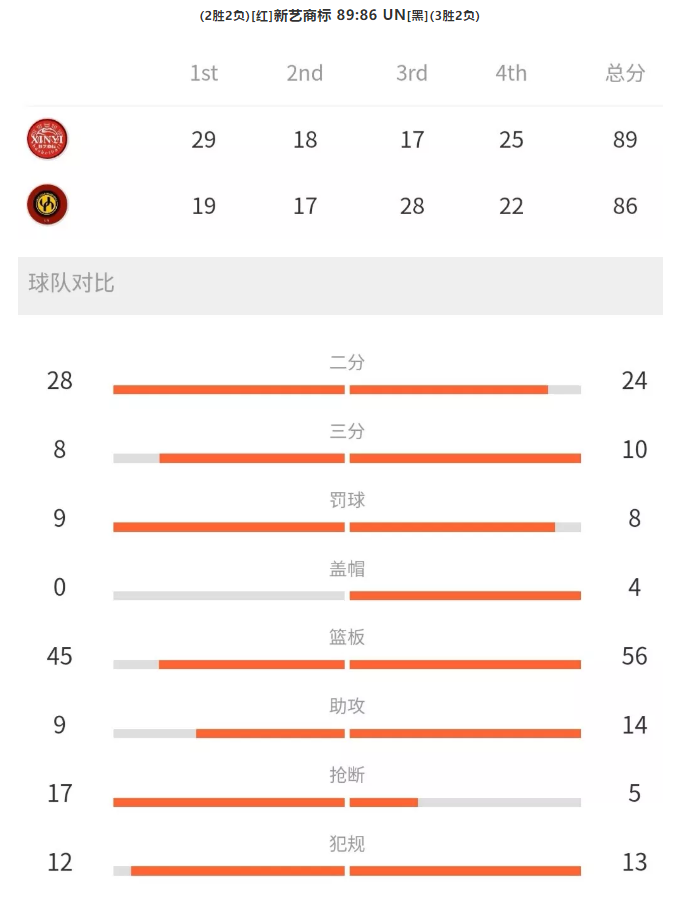Click the 篮板 rebounds comparison bar
This screenshot has height=898, width=699.
(x=347, y=664)
